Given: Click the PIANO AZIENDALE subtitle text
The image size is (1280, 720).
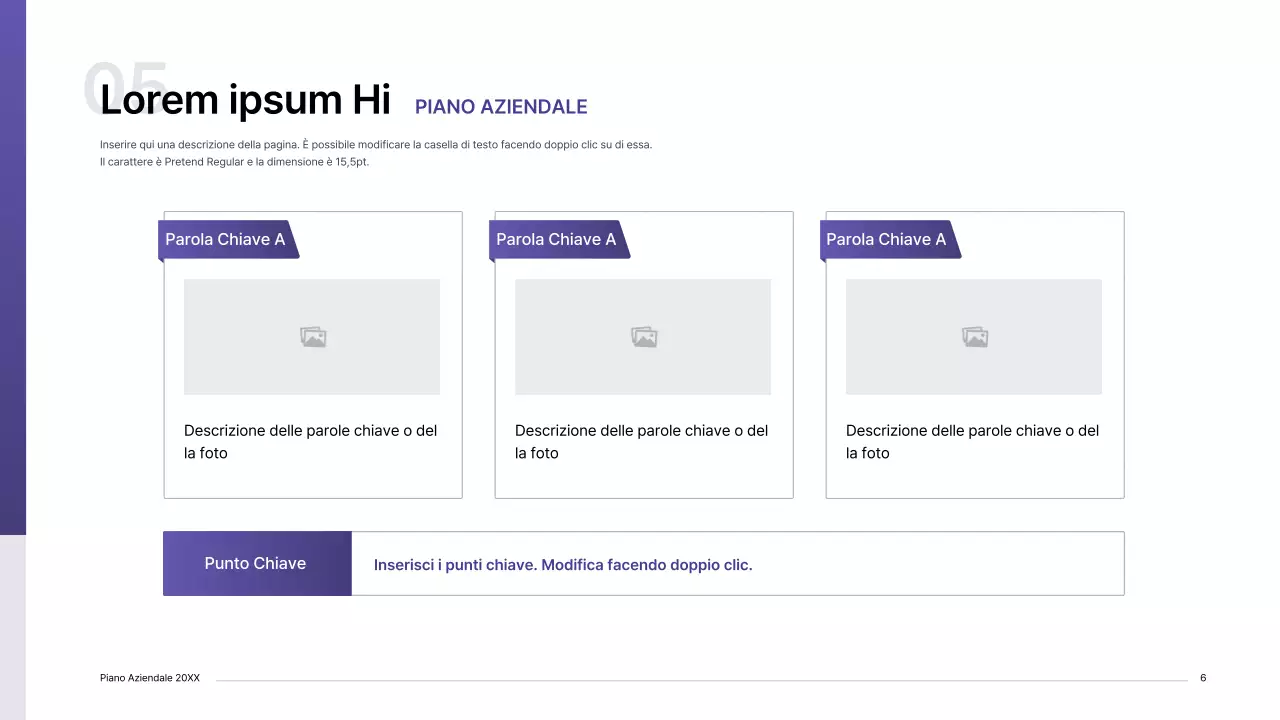Looking at the screenshot, I should point(501,107).
